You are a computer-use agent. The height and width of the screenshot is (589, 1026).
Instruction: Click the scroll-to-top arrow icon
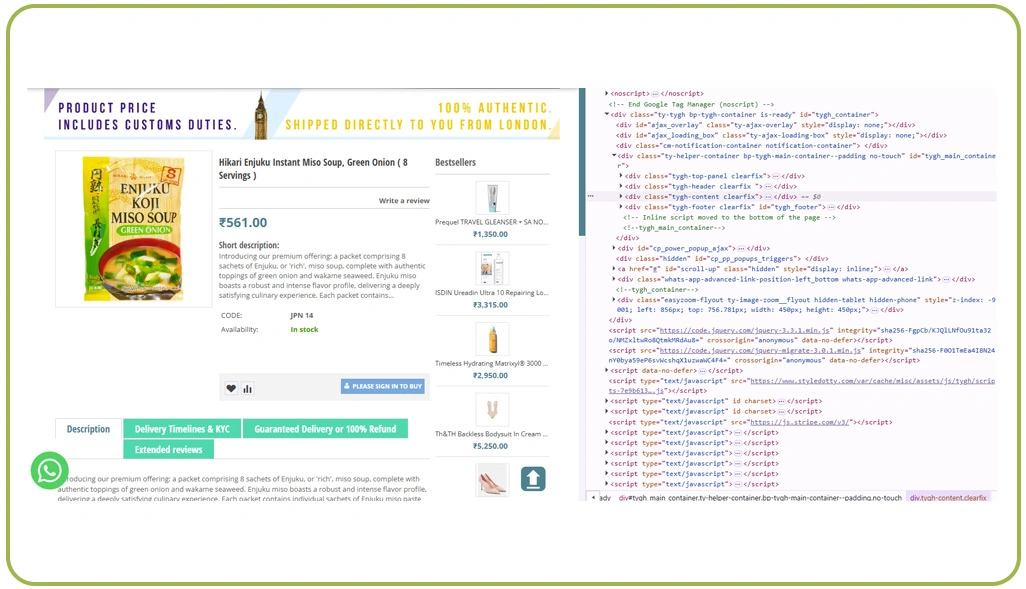coord(532,479)
